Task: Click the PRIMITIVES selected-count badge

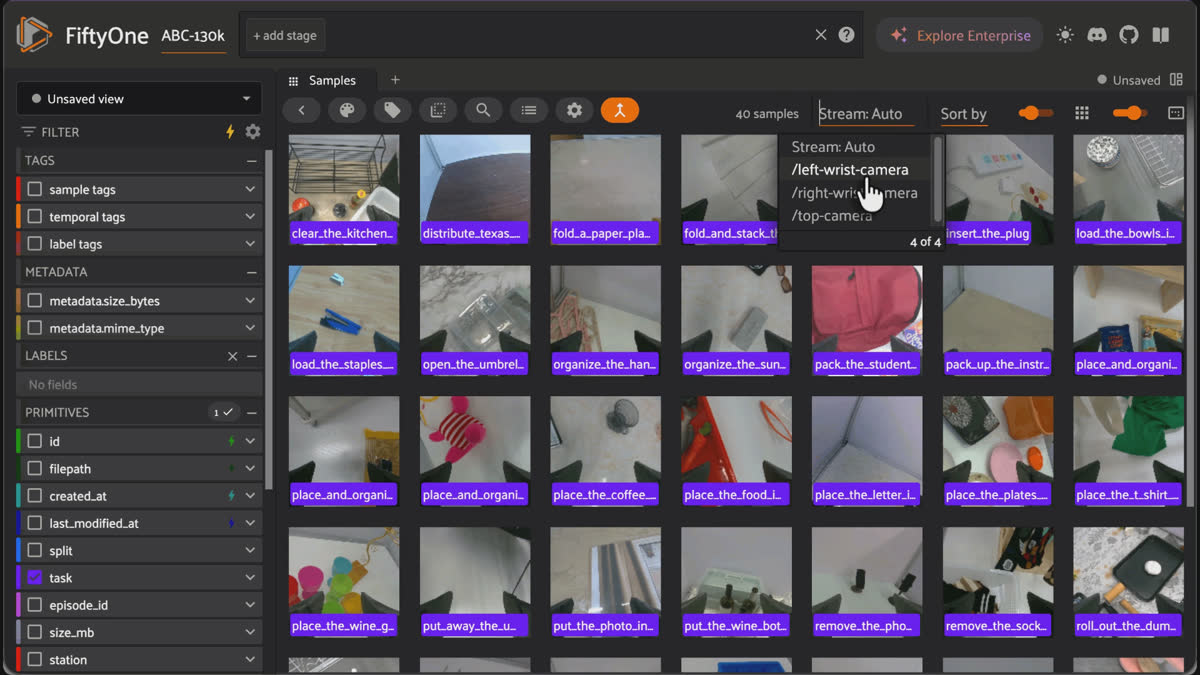Action: point(223,412)
